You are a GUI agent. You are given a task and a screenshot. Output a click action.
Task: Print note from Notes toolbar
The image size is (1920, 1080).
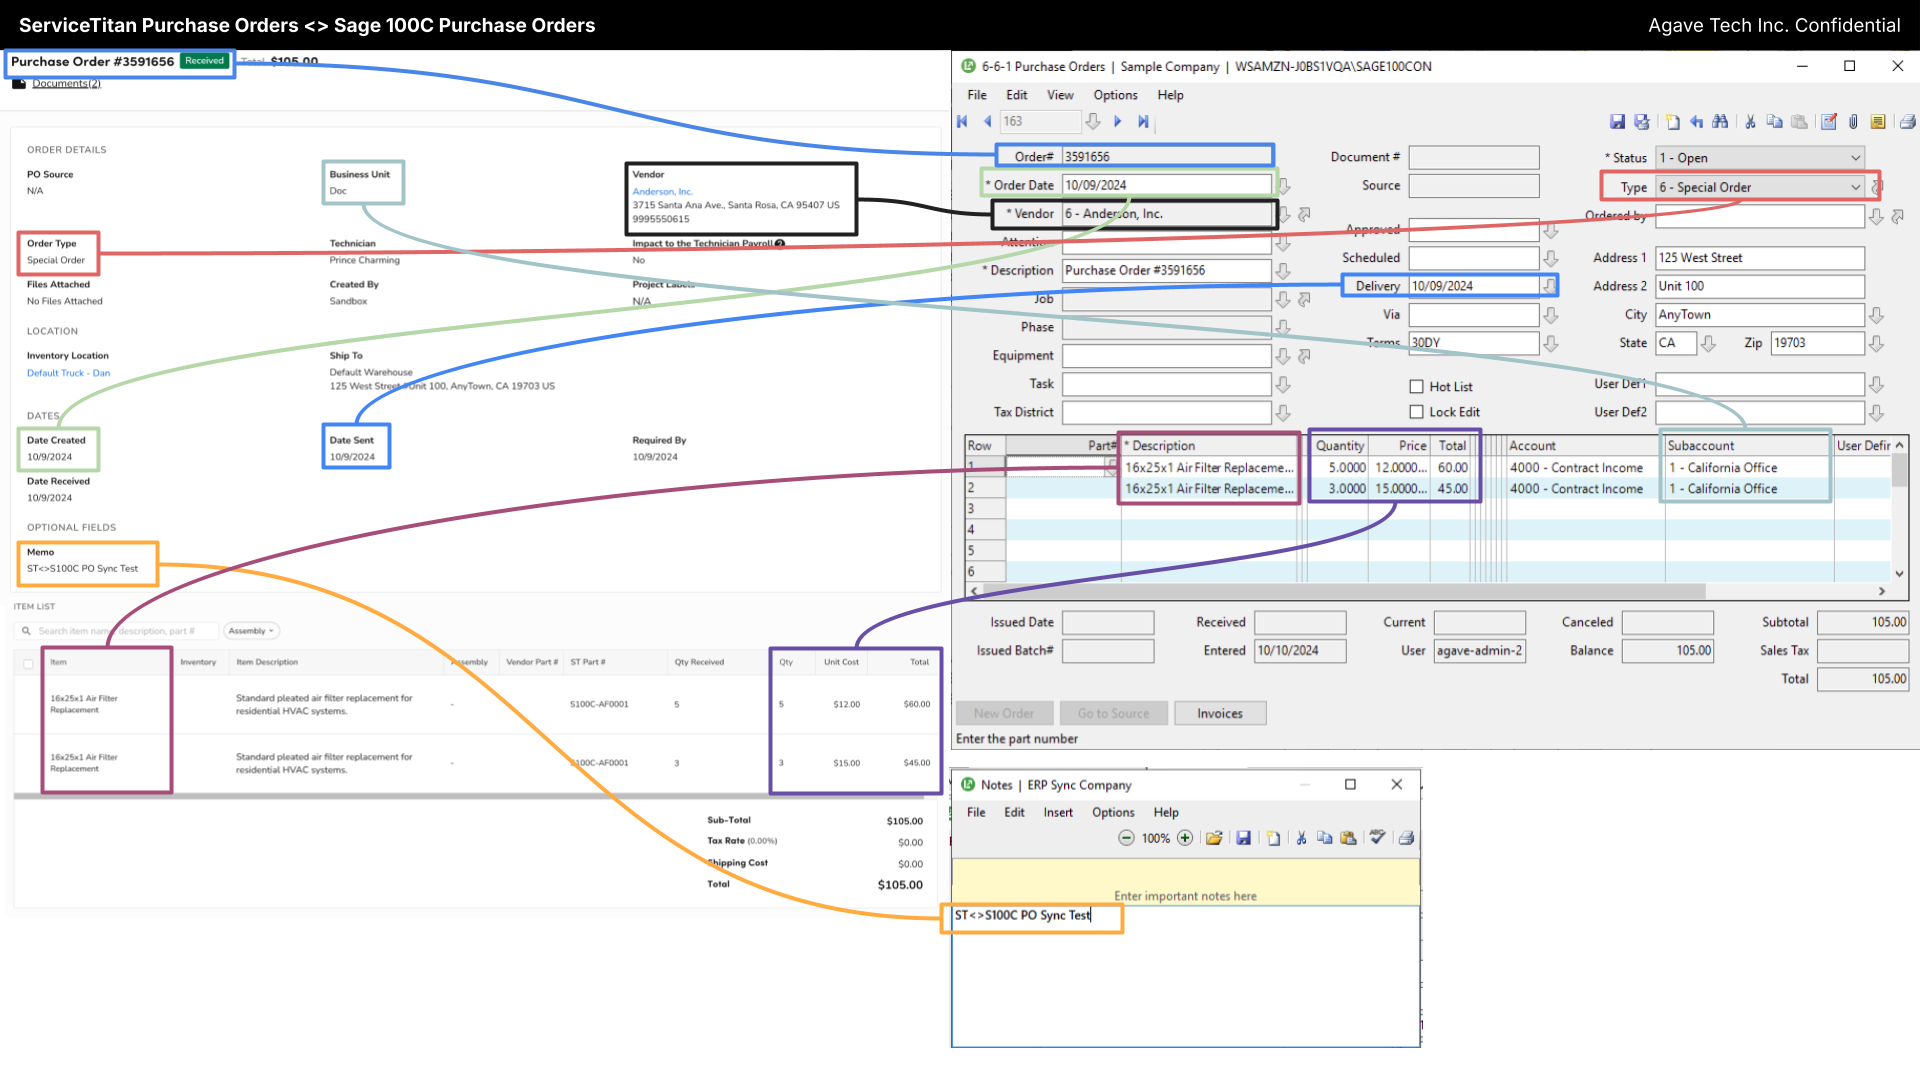[x=1406, y=838]
